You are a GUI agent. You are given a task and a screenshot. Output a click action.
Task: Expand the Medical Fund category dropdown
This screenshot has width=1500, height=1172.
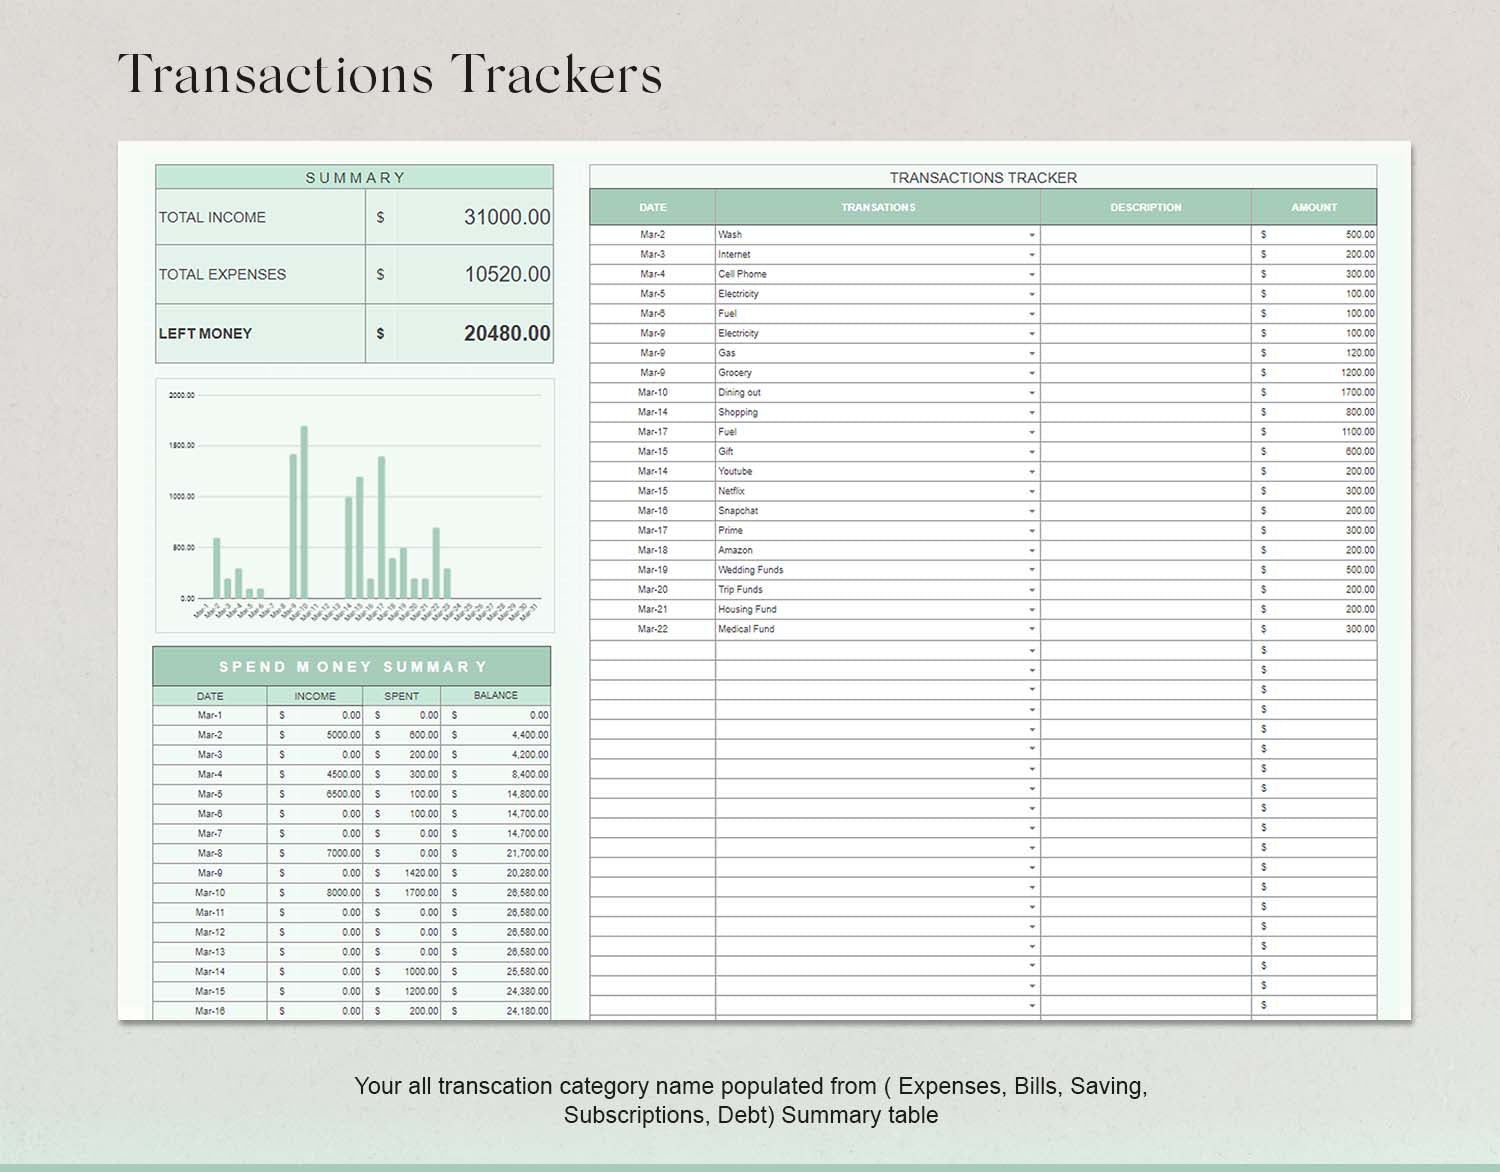(x=1031, y=629)
